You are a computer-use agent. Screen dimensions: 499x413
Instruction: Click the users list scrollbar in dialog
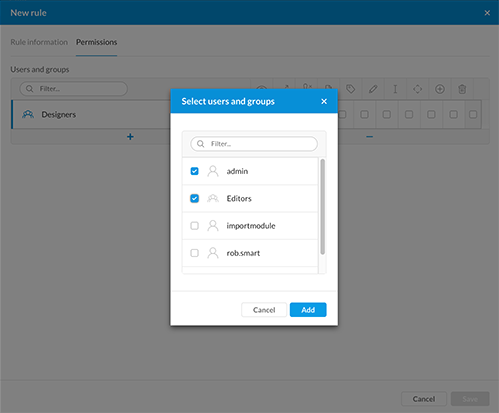click(x=322, y=207)
